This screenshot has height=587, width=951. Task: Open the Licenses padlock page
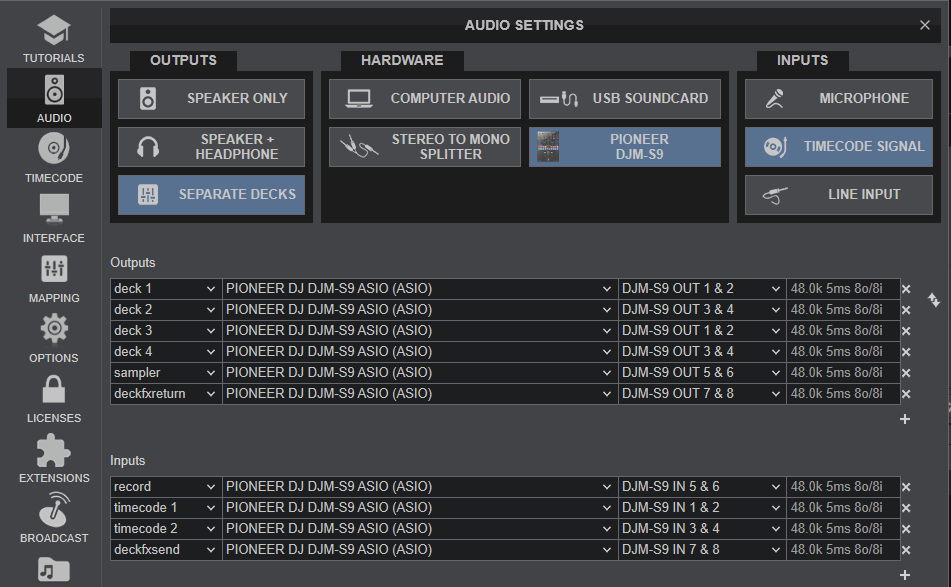click(54, 398)
